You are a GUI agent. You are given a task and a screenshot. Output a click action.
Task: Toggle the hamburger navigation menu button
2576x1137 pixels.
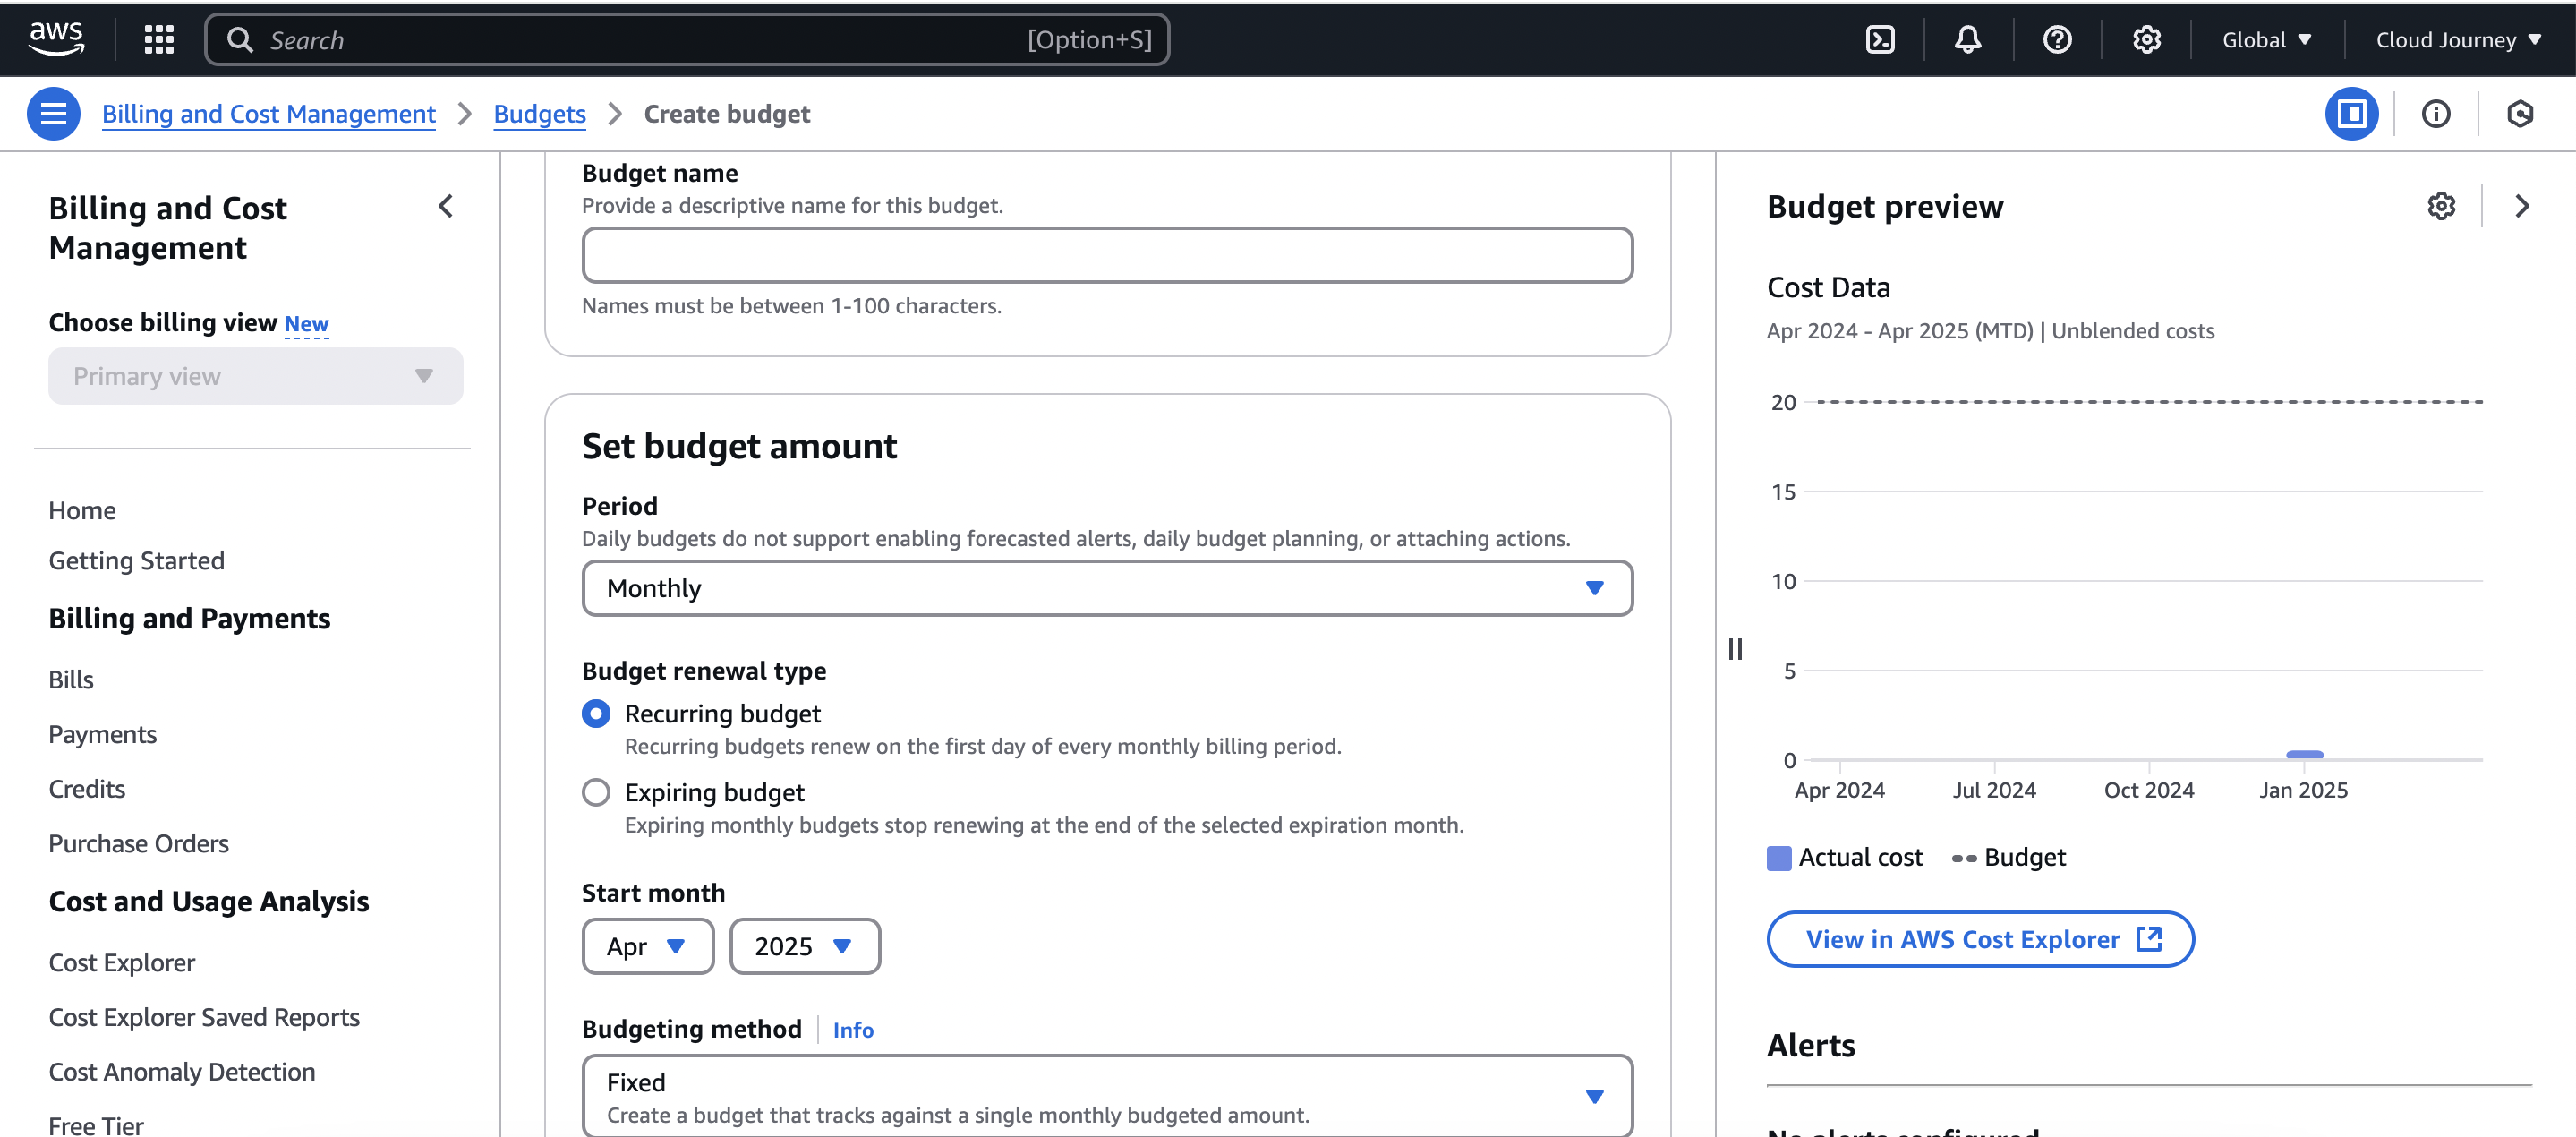[x=53, y=114]
